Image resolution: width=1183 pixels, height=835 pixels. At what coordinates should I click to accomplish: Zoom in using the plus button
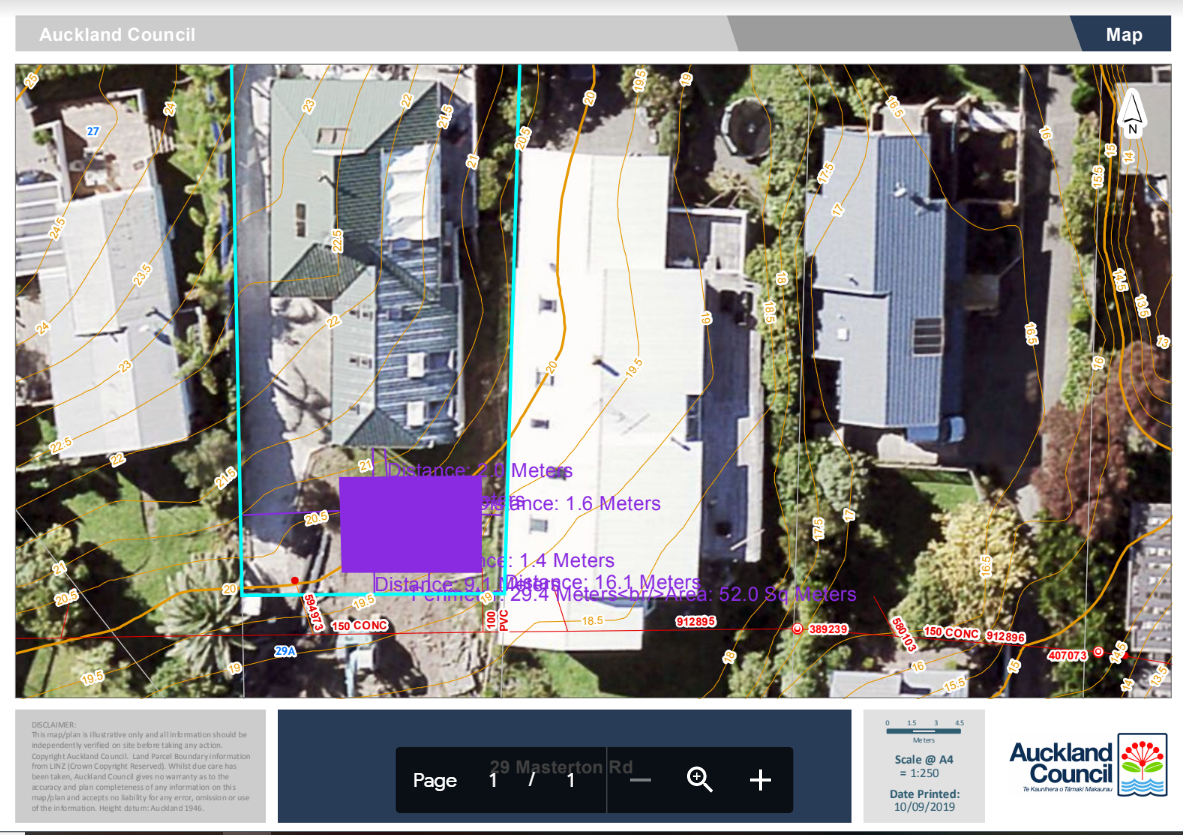click(x=761, y=780)
